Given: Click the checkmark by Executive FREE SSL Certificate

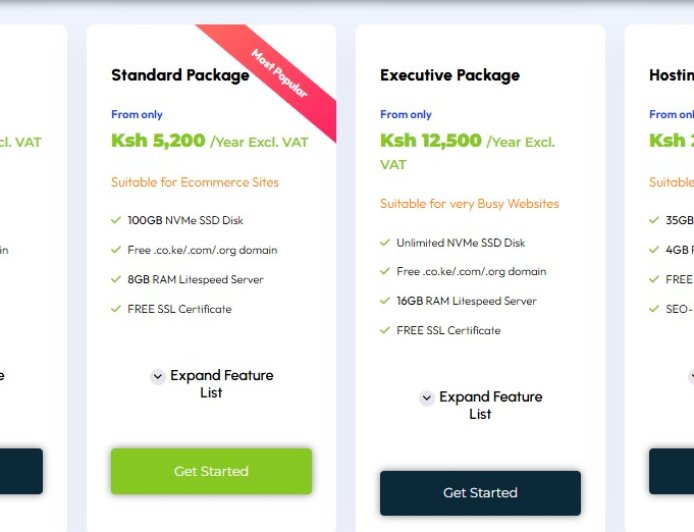Looking at the screenshot, I should coord(385,330).
